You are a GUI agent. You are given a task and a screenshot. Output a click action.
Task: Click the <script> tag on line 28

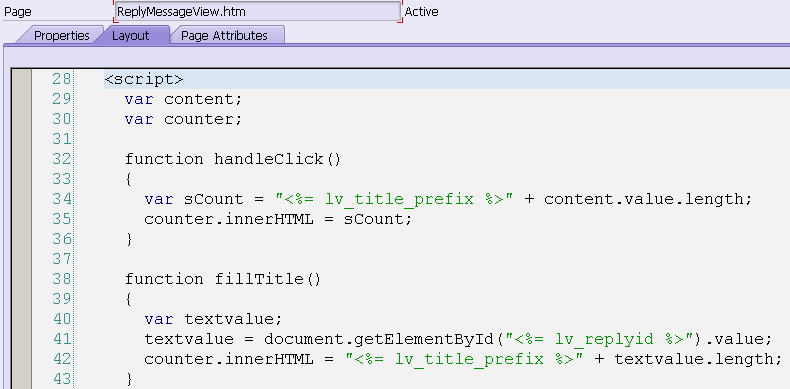click(144, 80)
